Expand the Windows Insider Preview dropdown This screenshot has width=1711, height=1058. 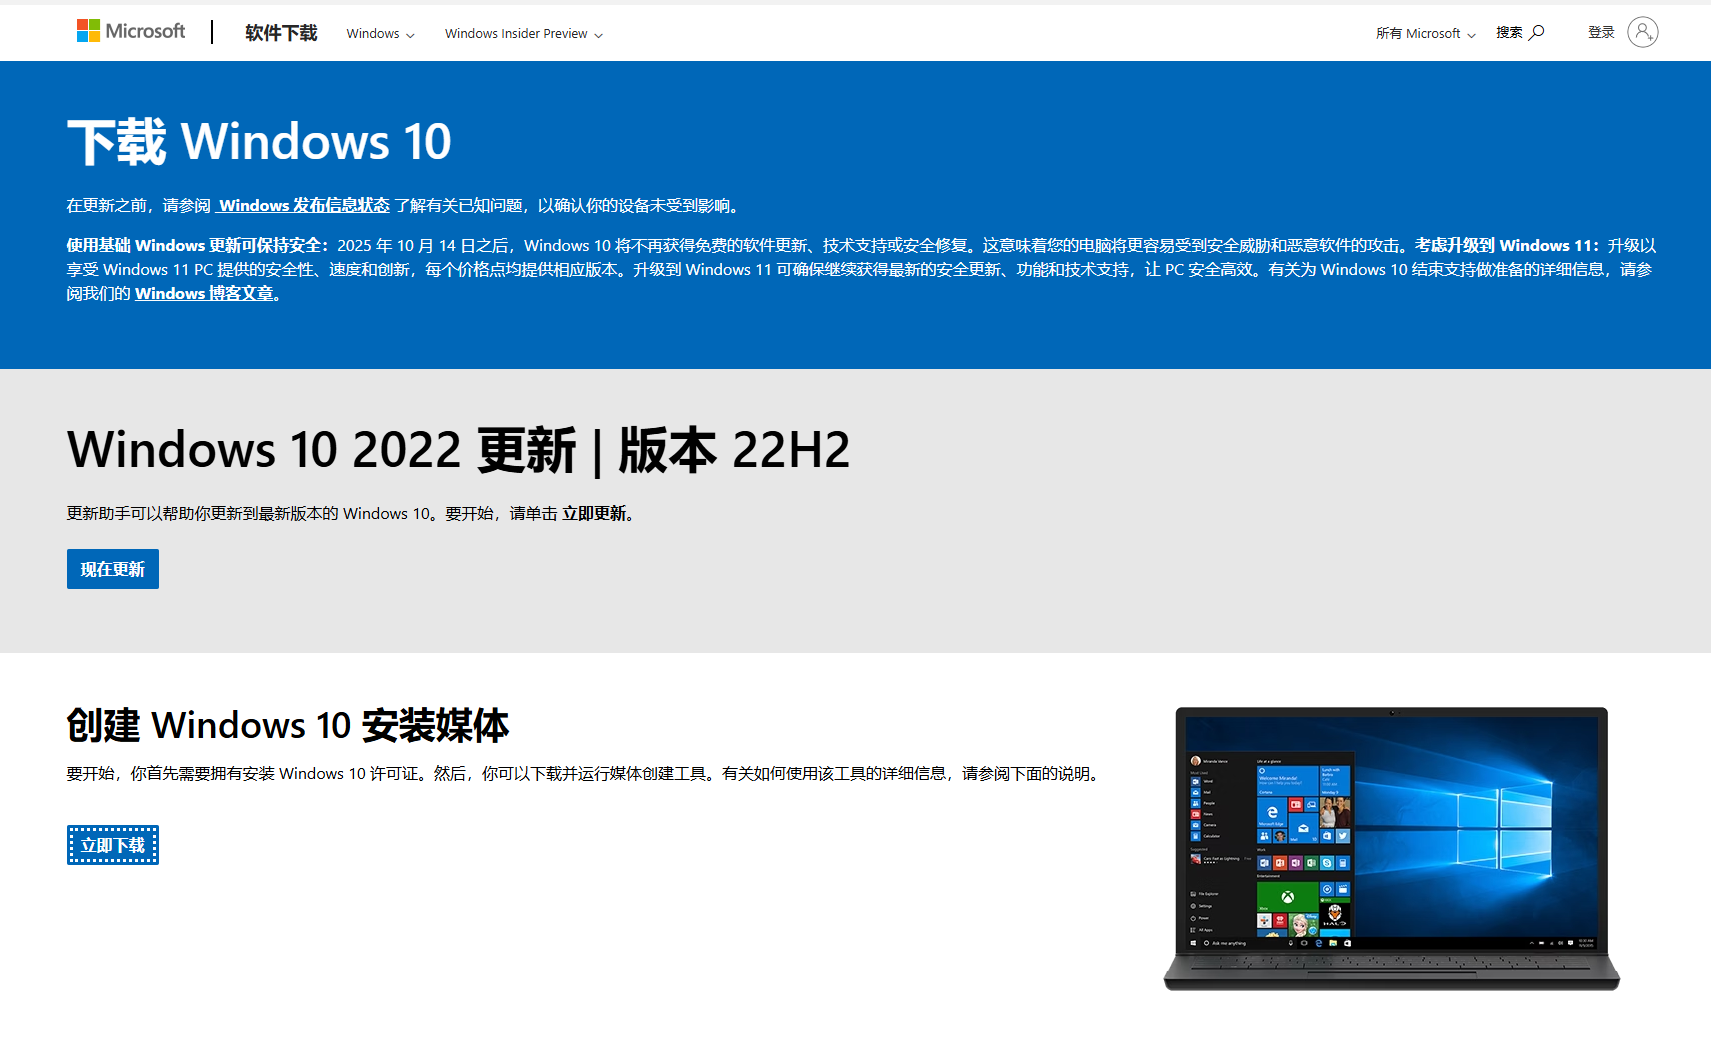click(524, 33)
